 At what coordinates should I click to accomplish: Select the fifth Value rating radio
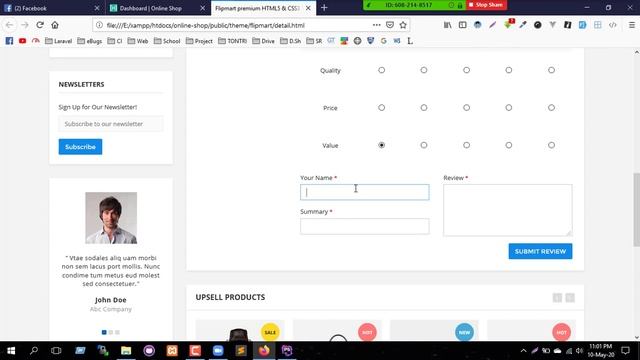coord(551,145)
